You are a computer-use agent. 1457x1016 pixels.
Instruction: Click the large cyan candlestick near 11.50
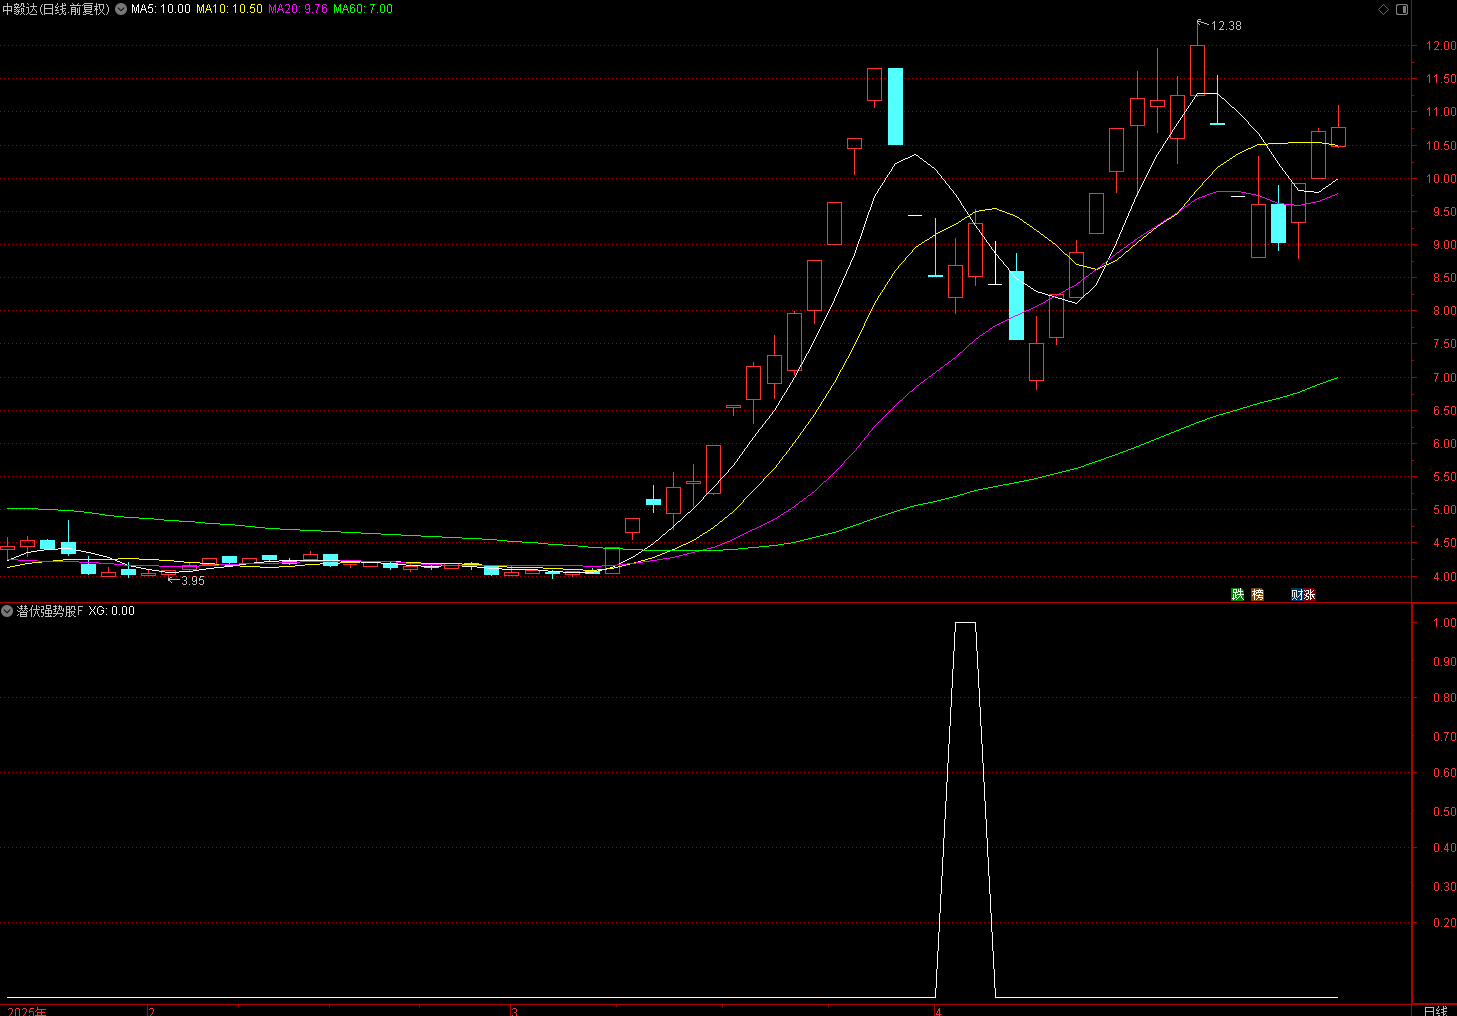click(x=895, y=106)
